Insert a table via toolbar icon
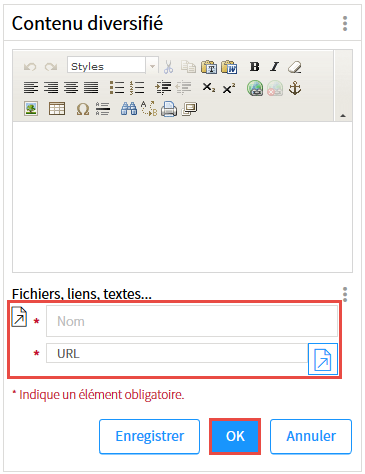This screenshot has height=474, width=365. pyautogui.click(x=57, y=108)
